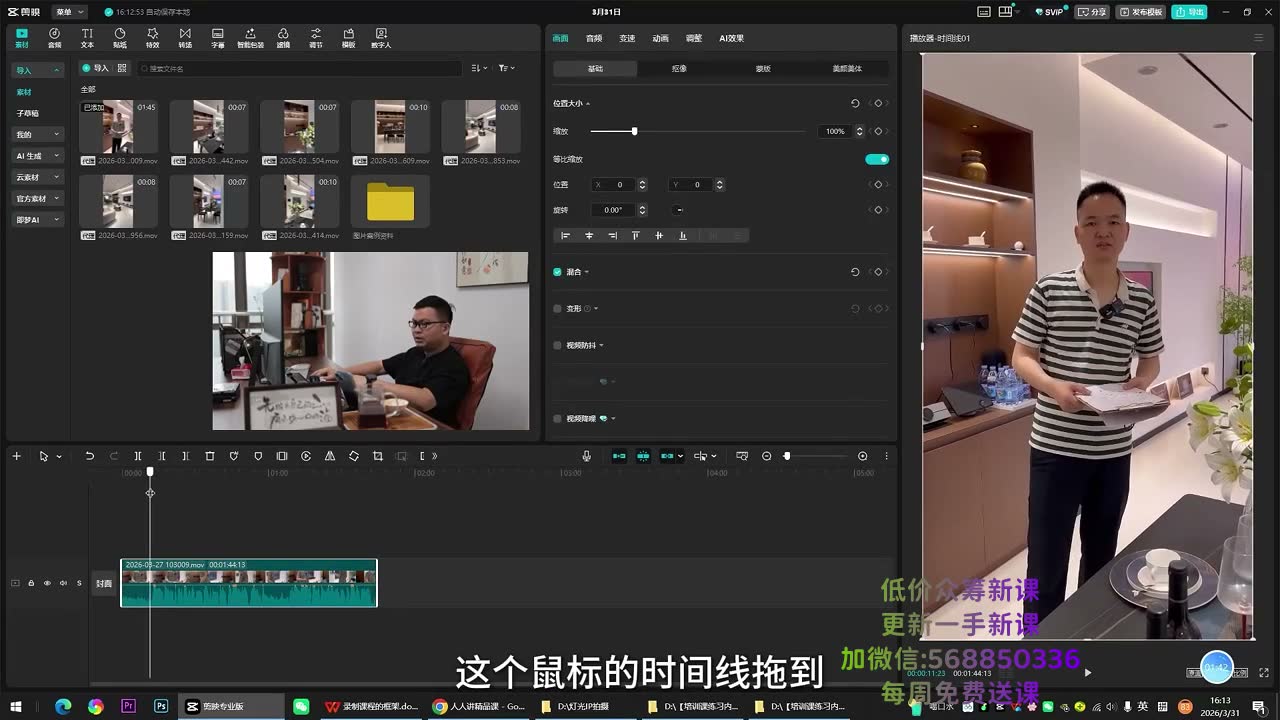The width and height of the screenshot is (1280, 720).
Task: Click the microphone record icon above the timeline
Action: (x=587, y=456)
